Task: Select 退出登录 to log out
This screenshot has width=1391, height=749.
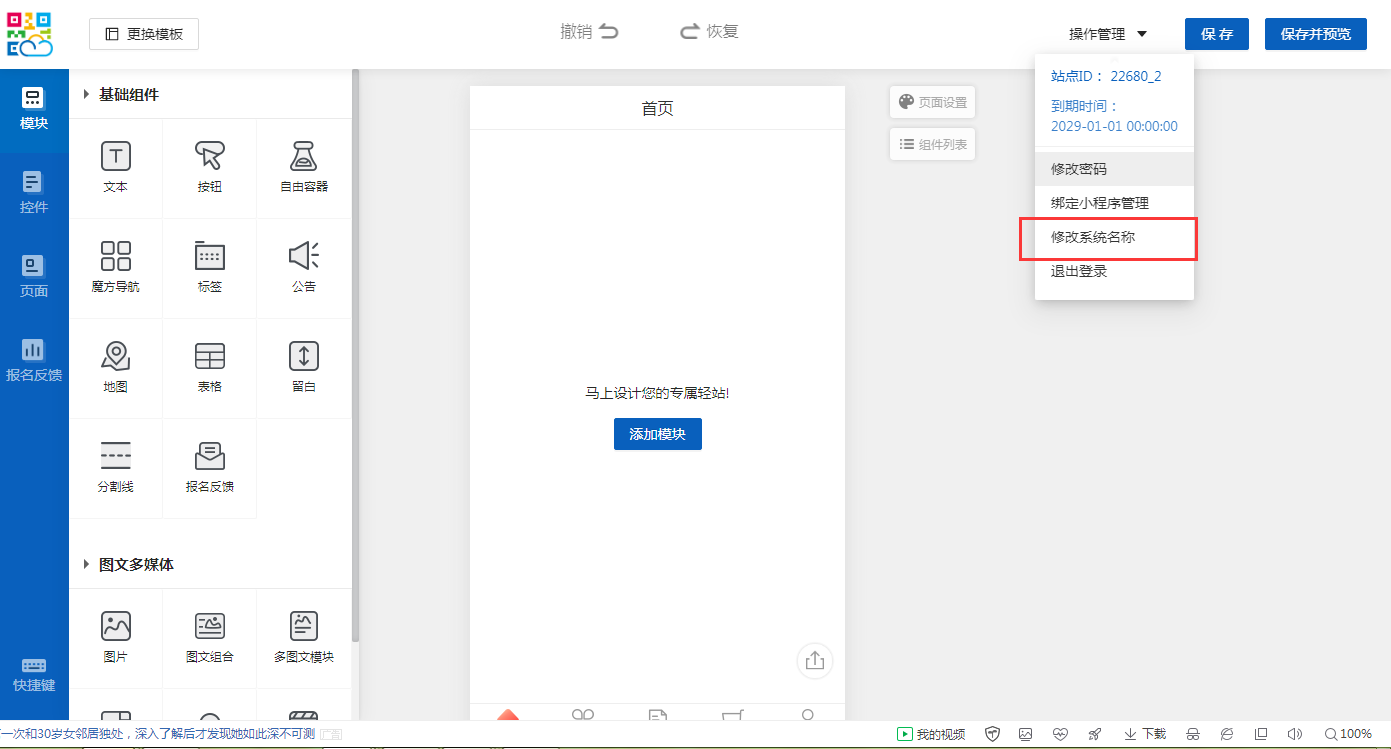Action: click(x=1079, y=272)
